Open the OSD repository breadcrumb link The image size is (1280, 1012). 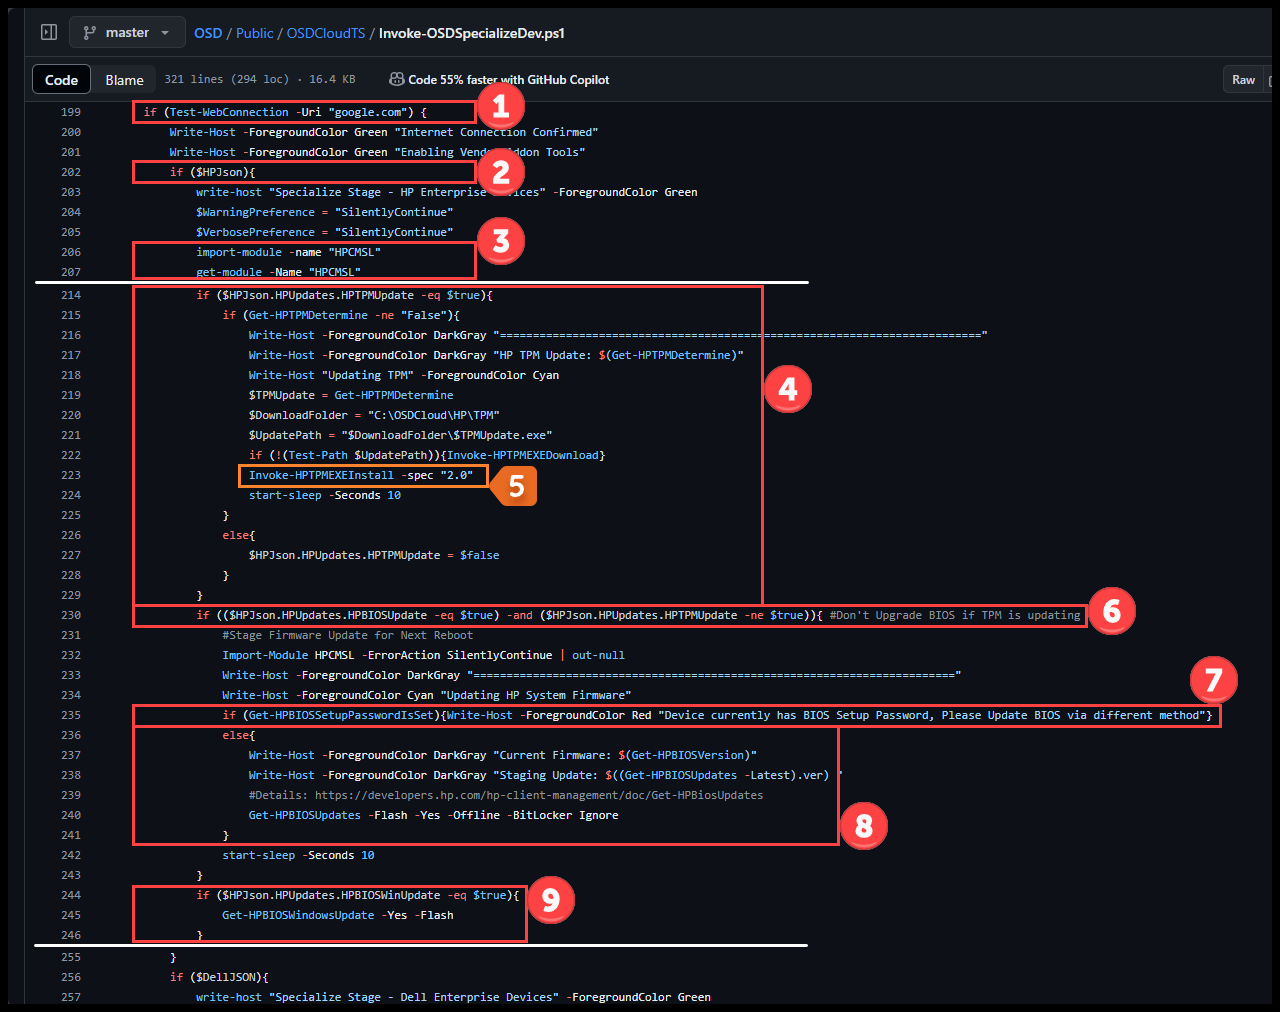pos(208,32)
